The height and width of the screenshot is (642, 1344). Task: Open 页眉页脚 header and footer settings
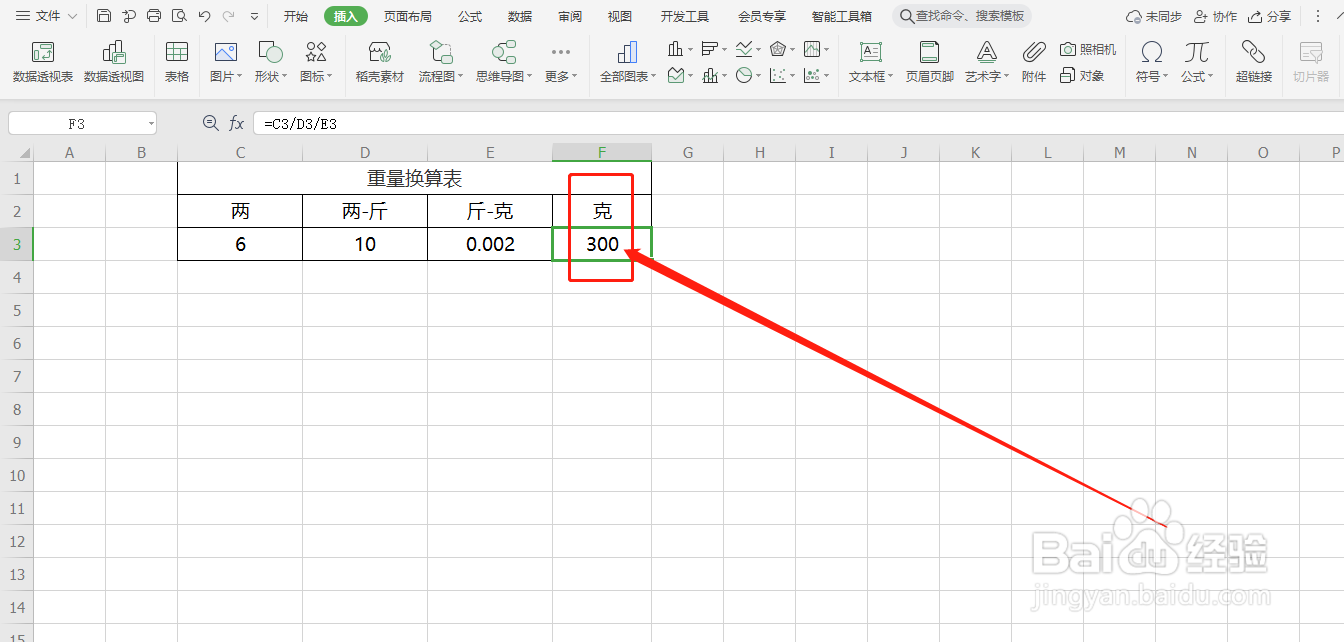pyautogui.click(x=929, y=60)
